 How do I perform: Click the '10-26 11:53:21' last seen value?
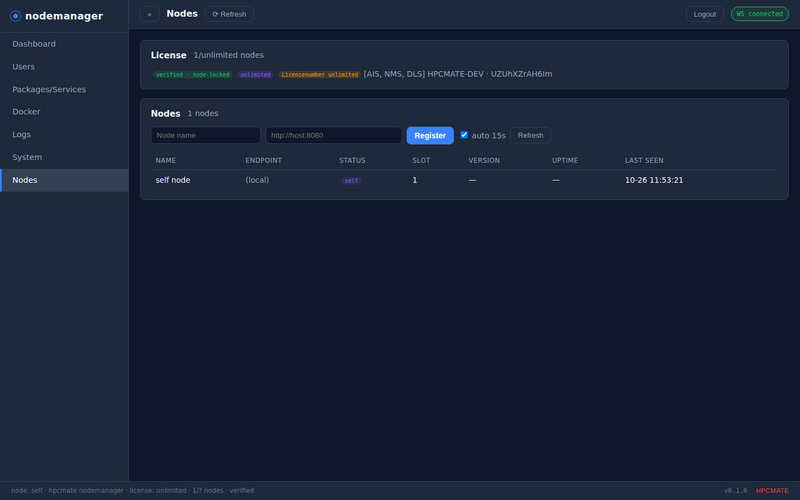click(x=654, y=180)
